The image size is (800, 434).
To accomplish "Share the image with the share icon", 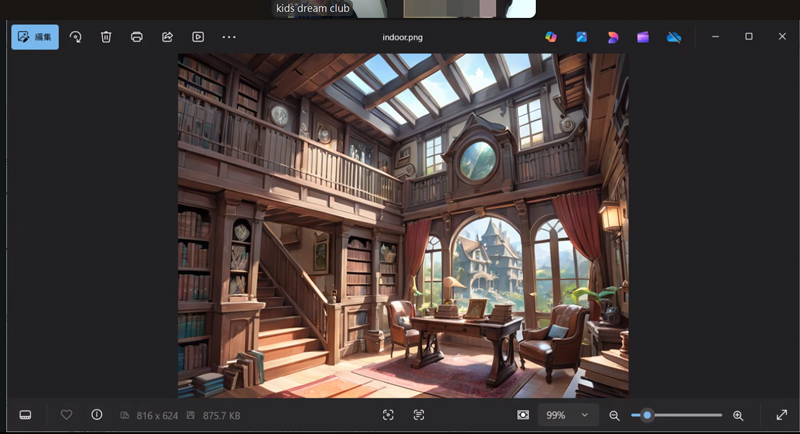I will click(168, 37).
